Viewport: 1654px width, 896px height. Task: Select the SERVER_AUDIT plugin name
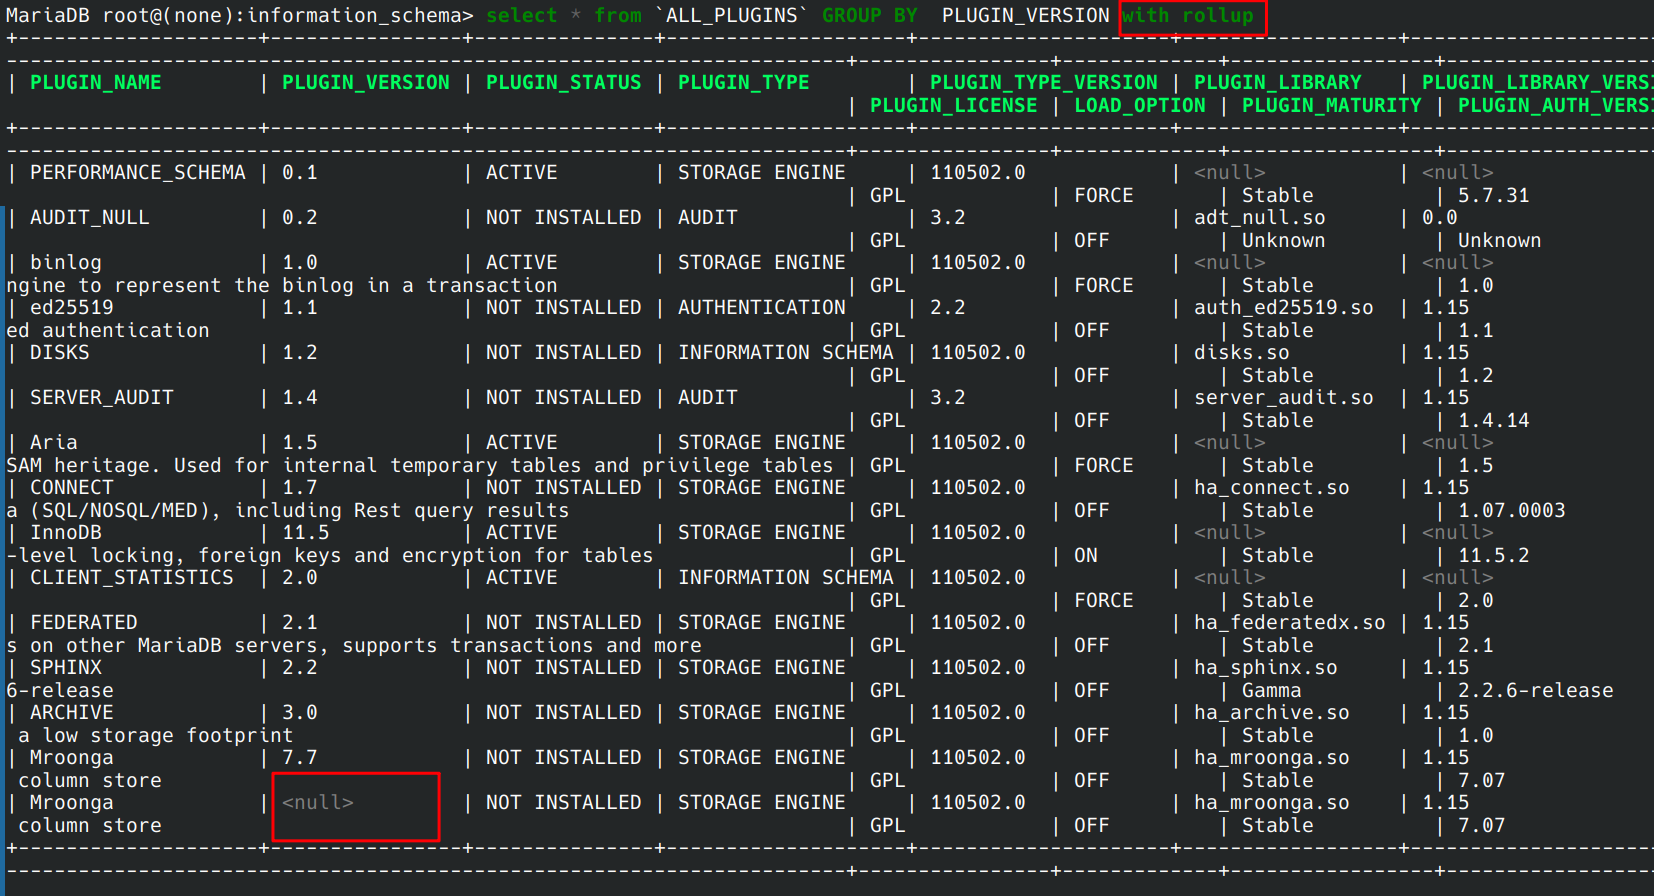[x=102, y=398]
